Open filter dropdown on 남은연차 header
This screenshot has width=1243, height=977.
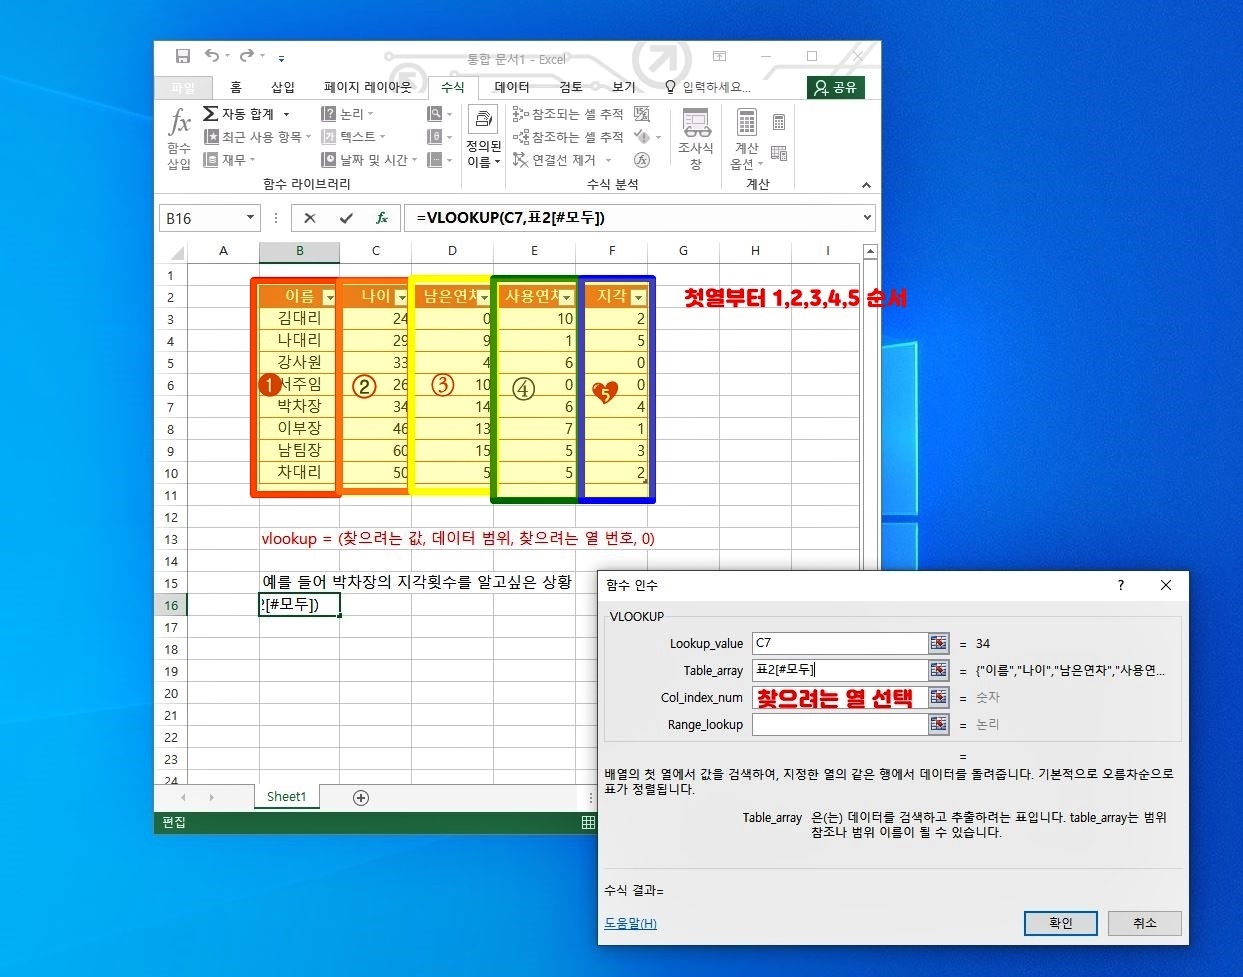coord(484,297)
